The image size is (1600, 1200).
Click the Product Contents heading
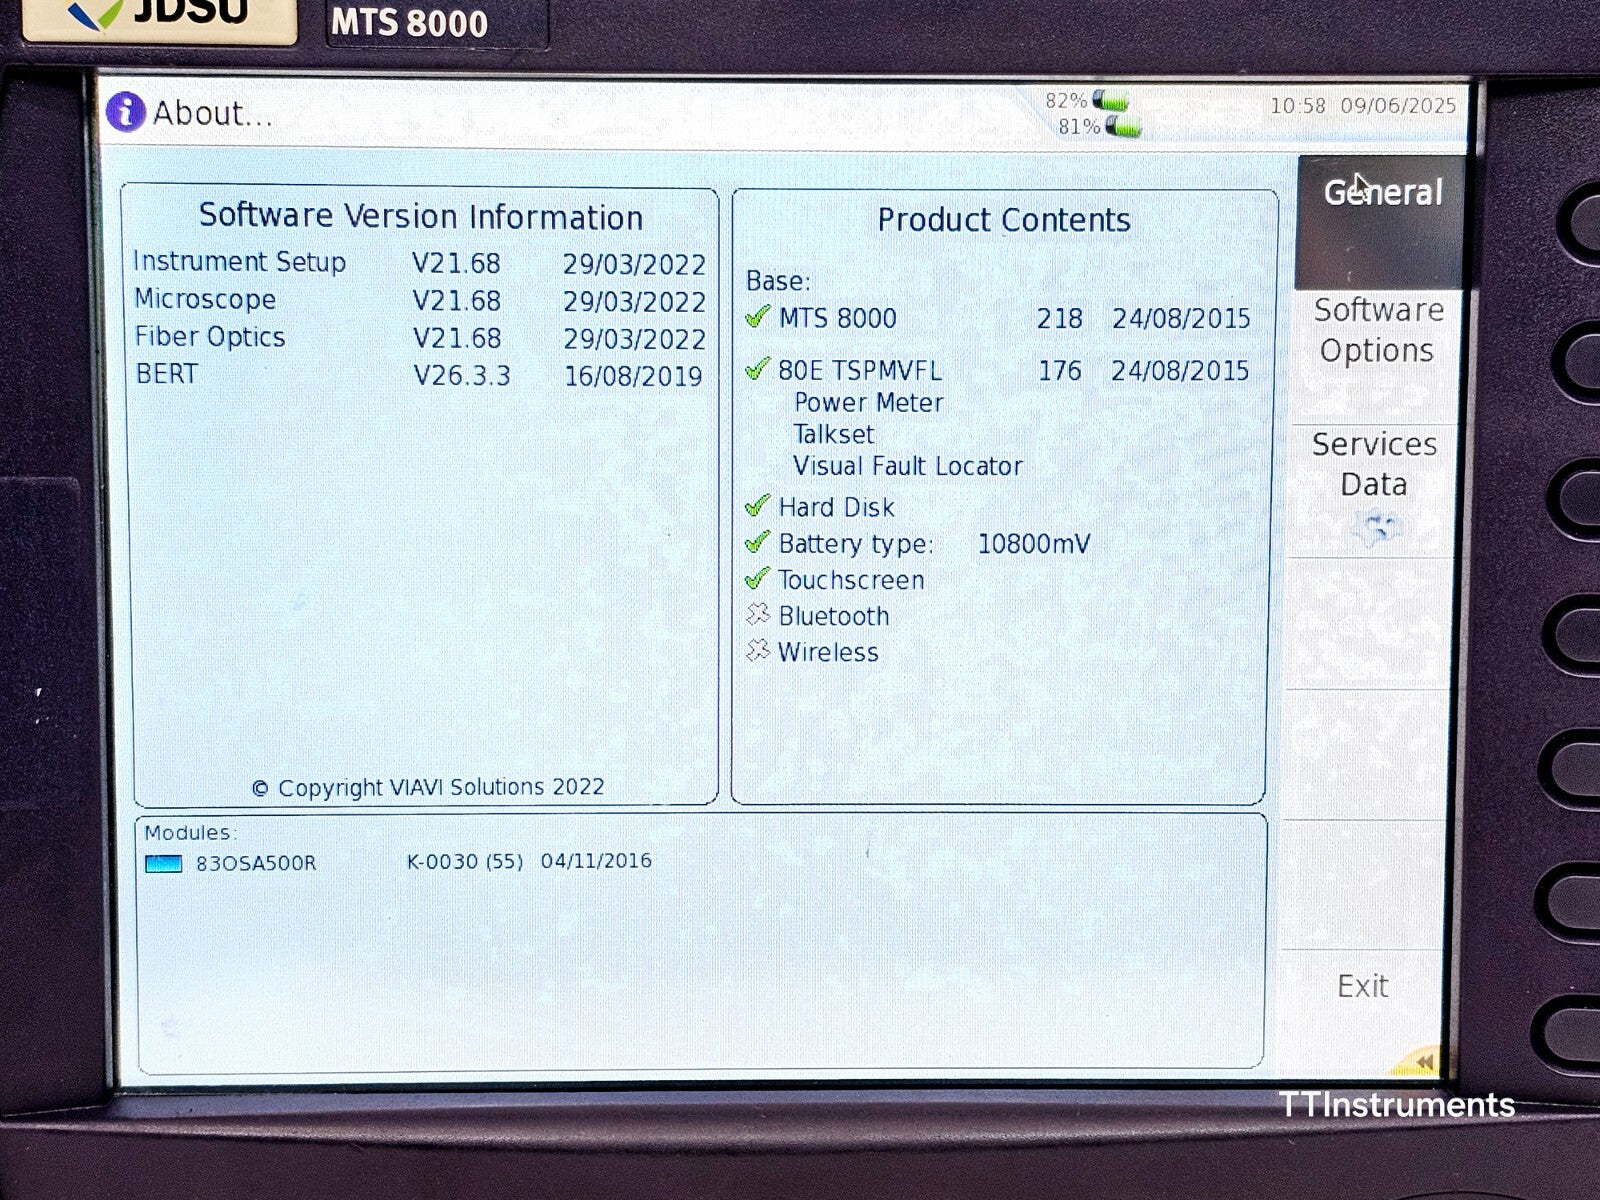pyautogui.click(x=1004, y=220)
